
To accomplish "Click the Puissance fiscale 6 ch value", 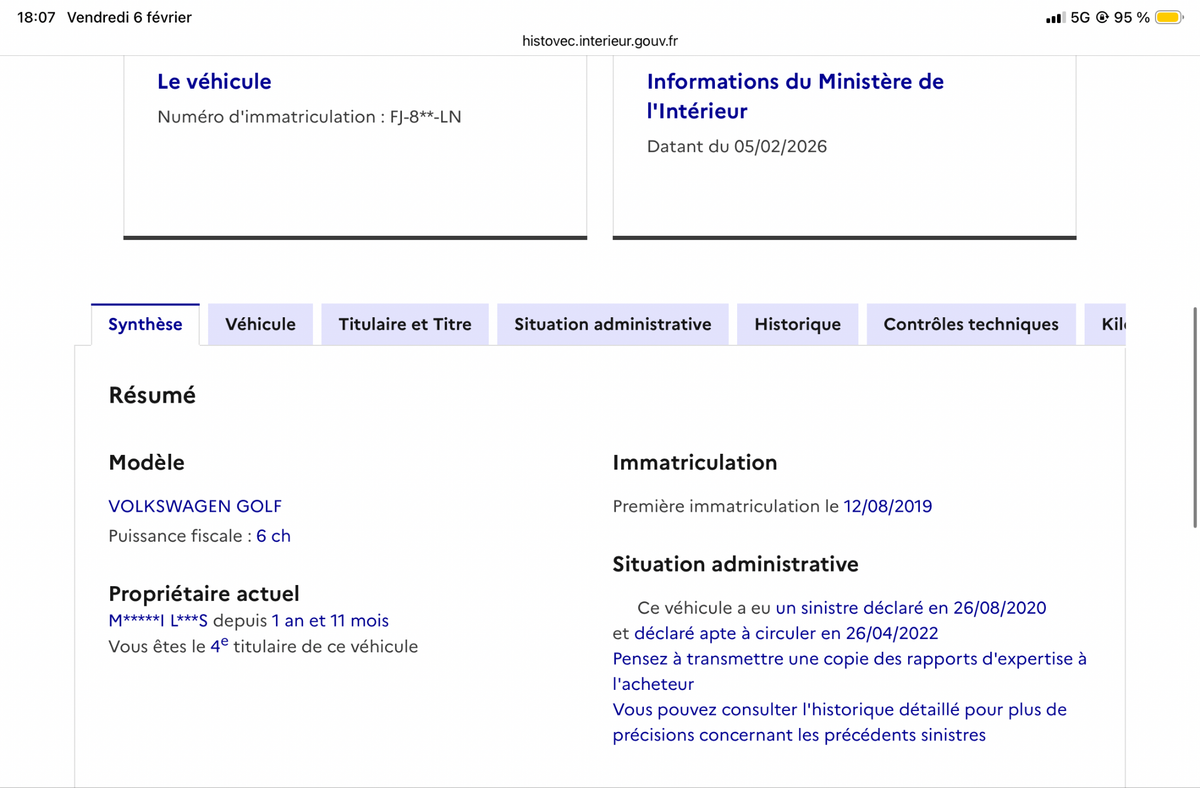I will coord(273,536).
